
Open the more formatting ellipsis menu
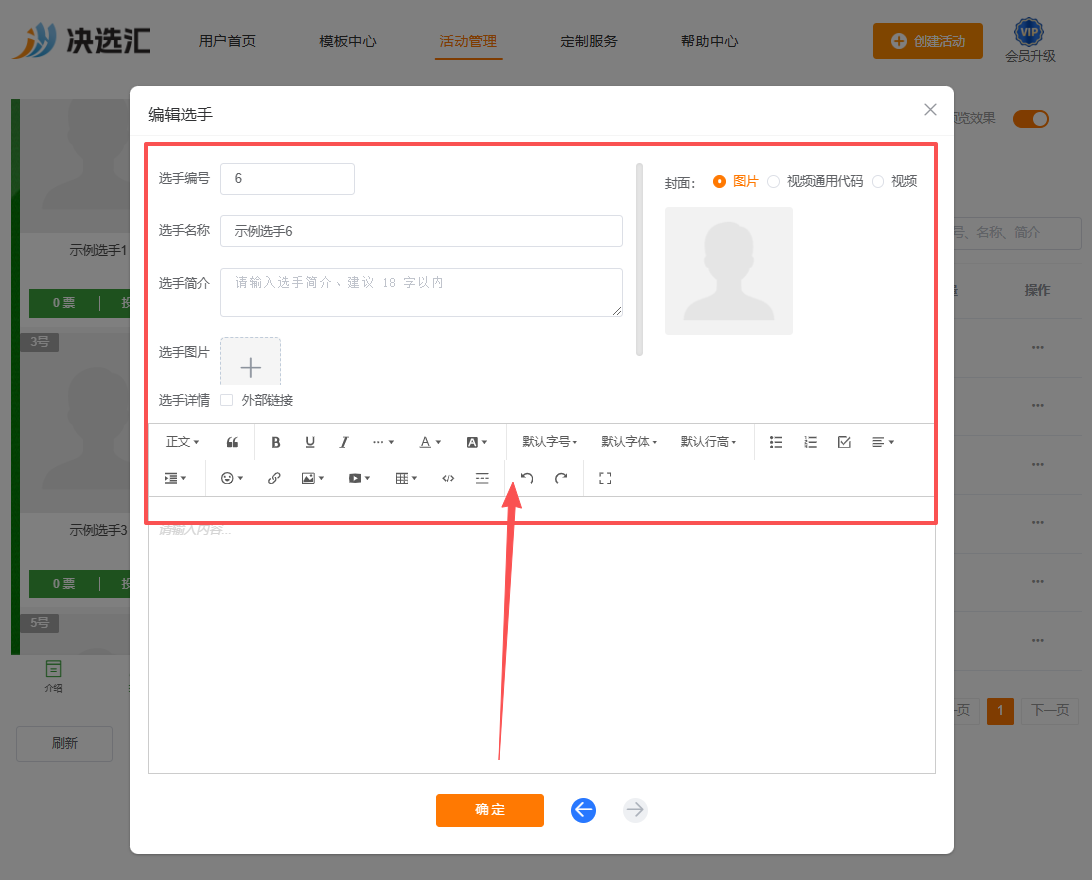click(x=383, y=442)
